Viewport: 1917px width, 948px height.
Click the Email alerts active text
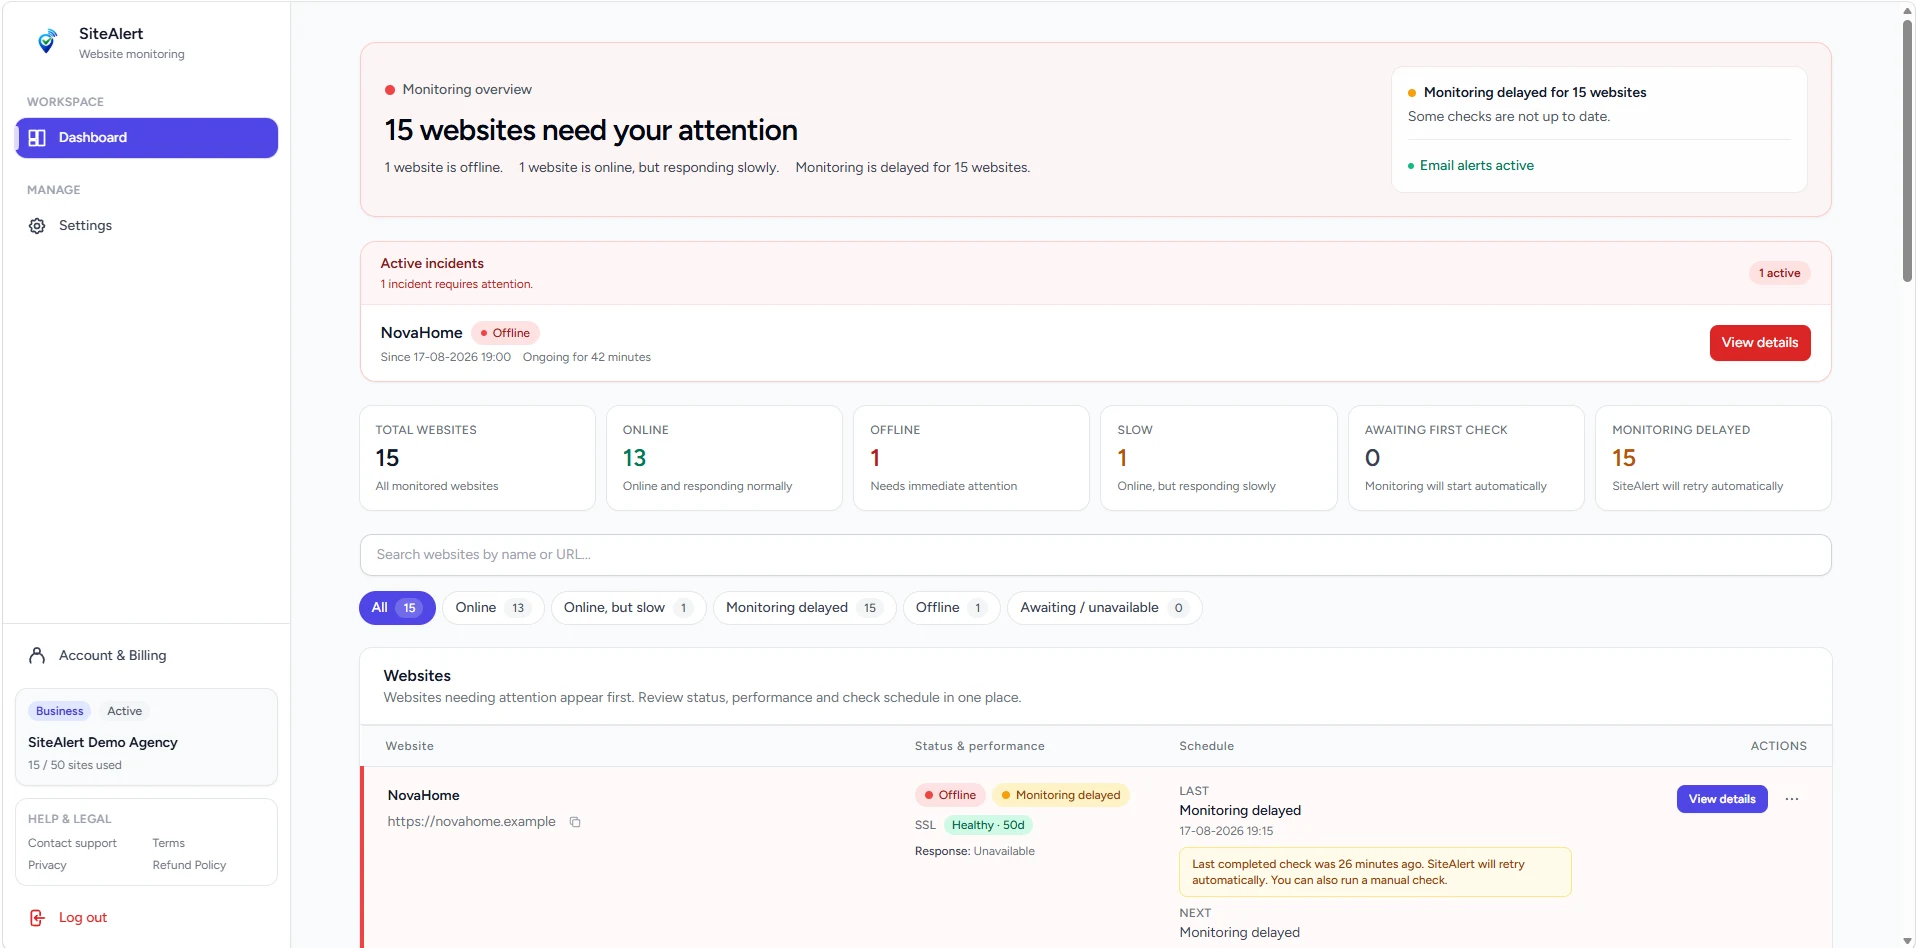tap(1476, 166)
